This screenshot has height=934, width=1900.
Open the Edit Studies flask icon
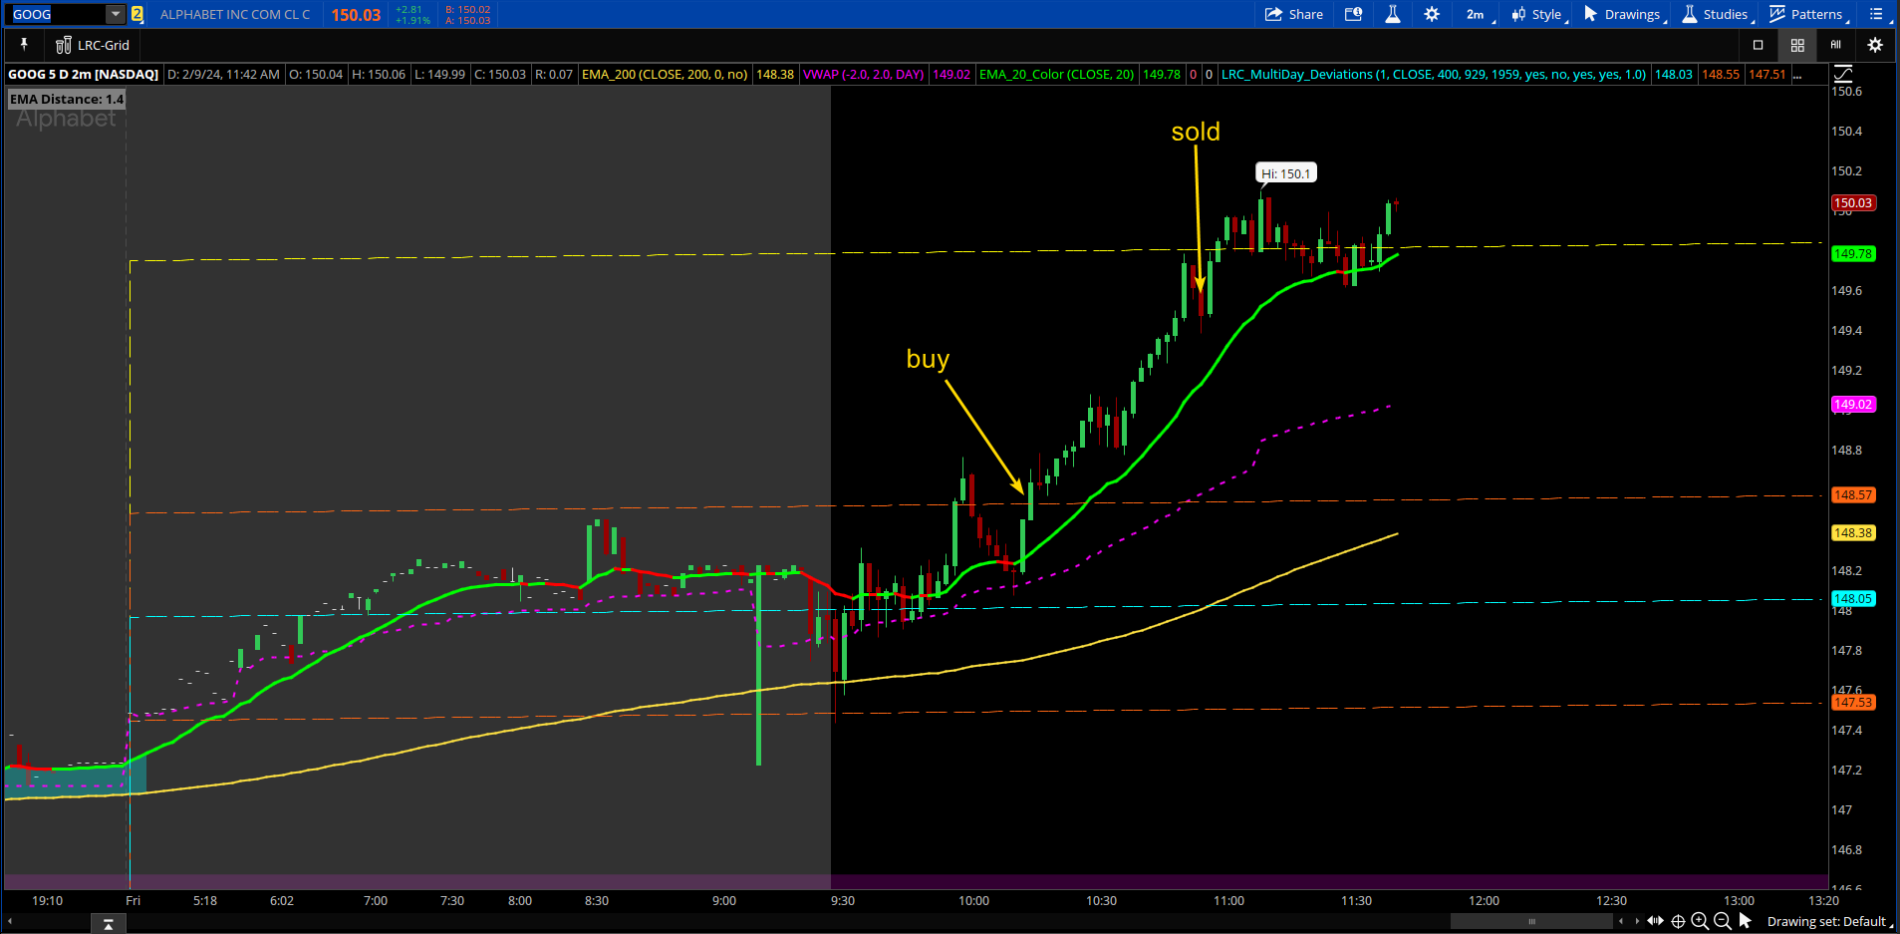[1392, 14]
